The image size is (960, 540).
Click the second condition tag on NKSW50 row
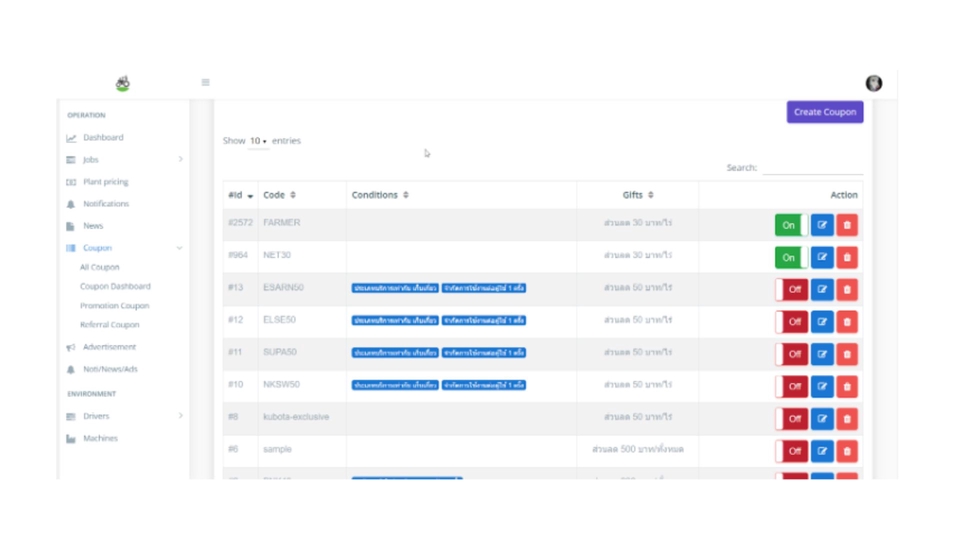point(484,385)
